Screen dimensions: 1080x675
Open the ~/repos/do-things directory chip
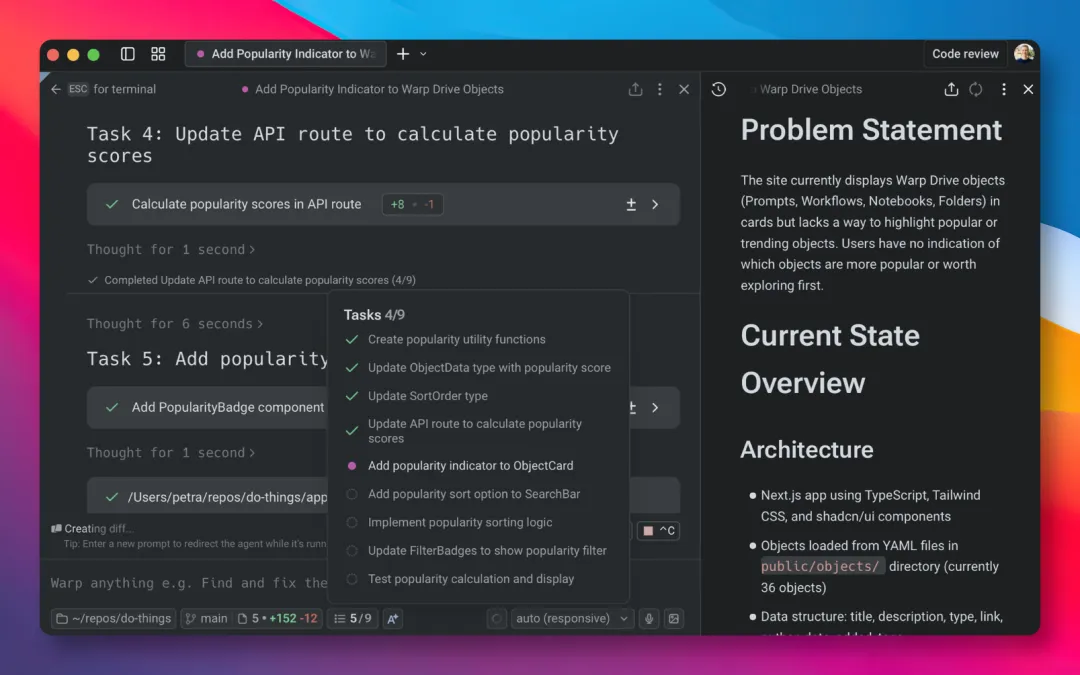point(113,619)
